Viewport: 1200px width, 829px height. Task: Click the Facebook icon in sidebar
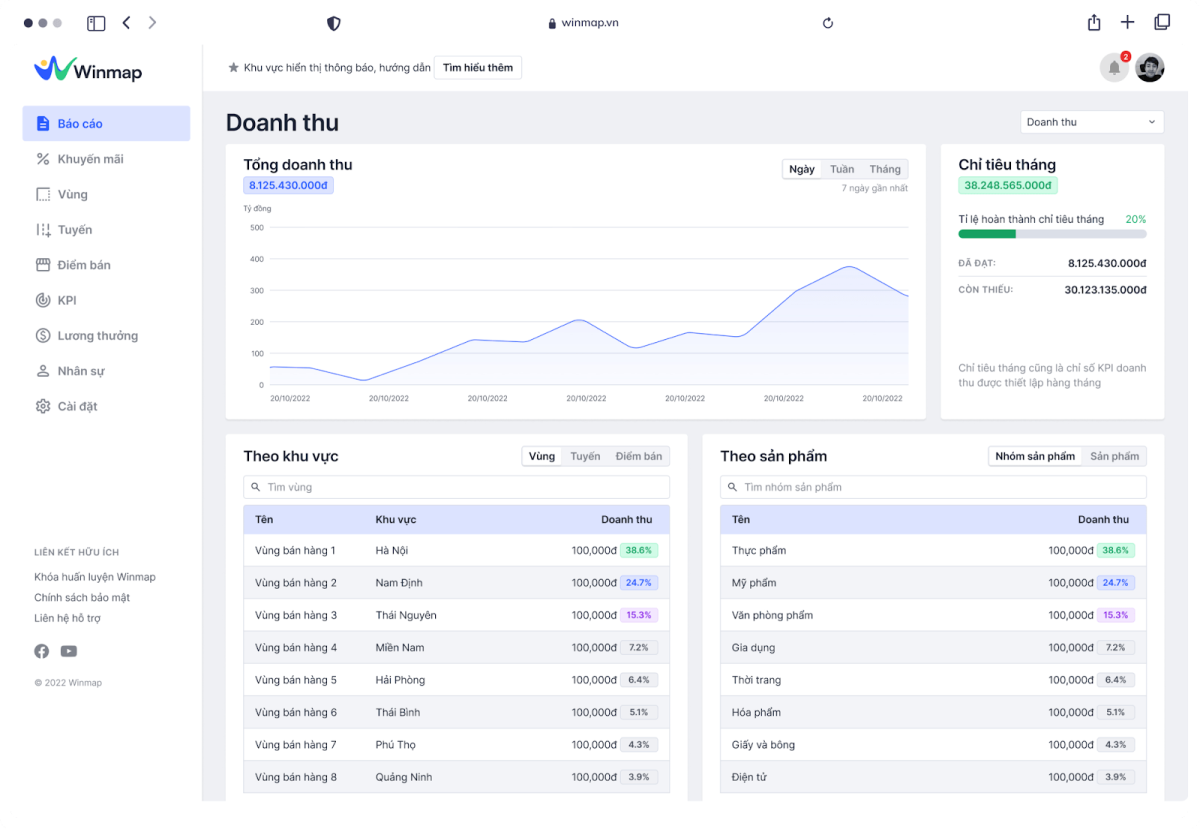point(42,651)
